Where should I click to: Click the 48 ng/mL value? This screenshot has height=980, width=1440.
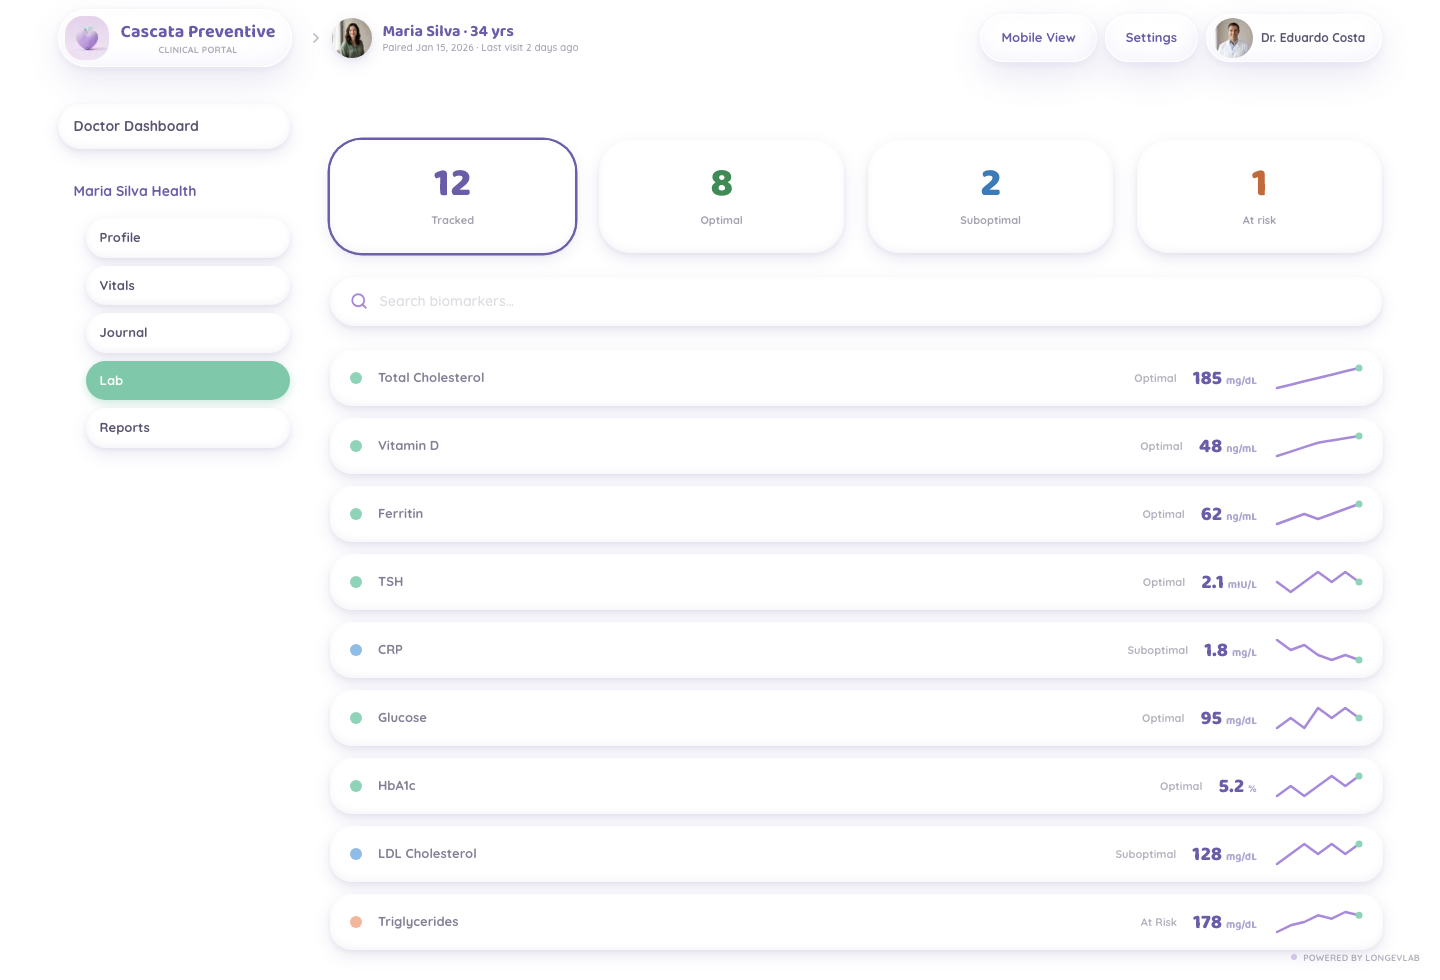(1228, 446)
